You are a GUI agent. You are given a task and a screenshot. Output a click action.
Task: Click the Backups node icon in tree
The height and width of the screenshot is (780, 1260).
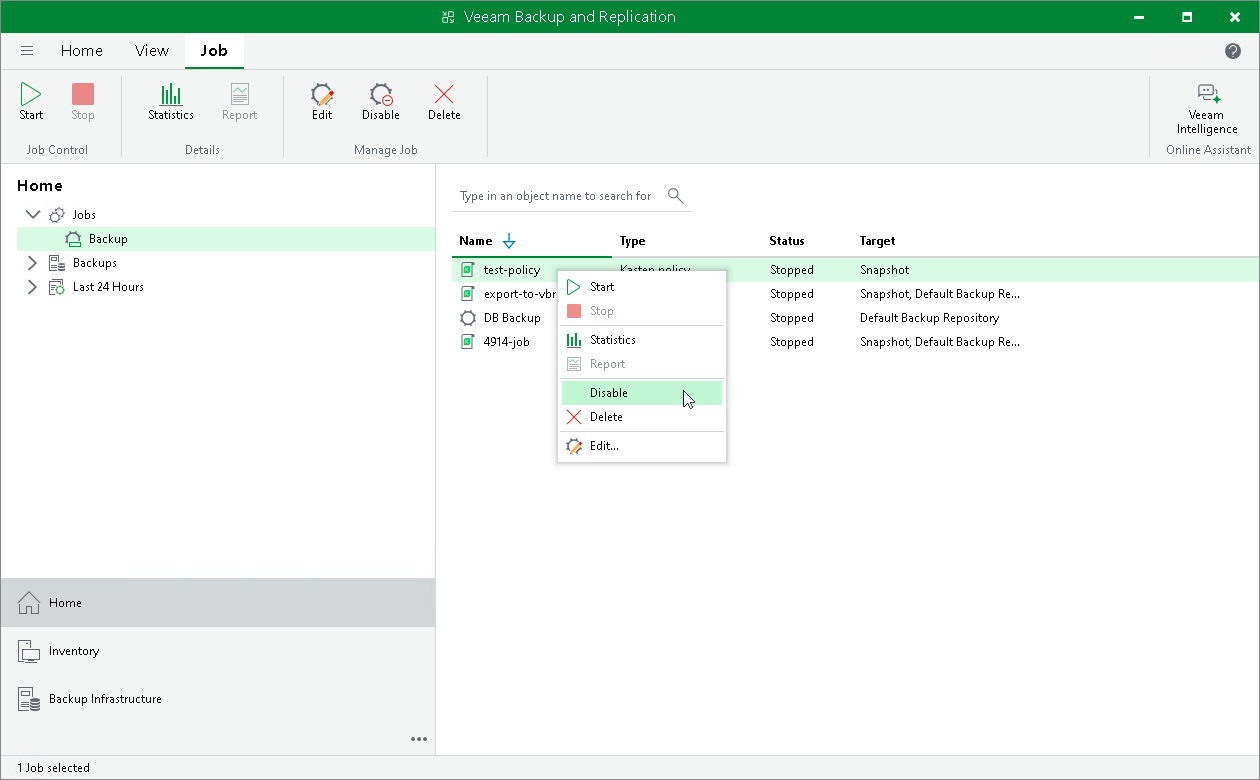[57, 263]
